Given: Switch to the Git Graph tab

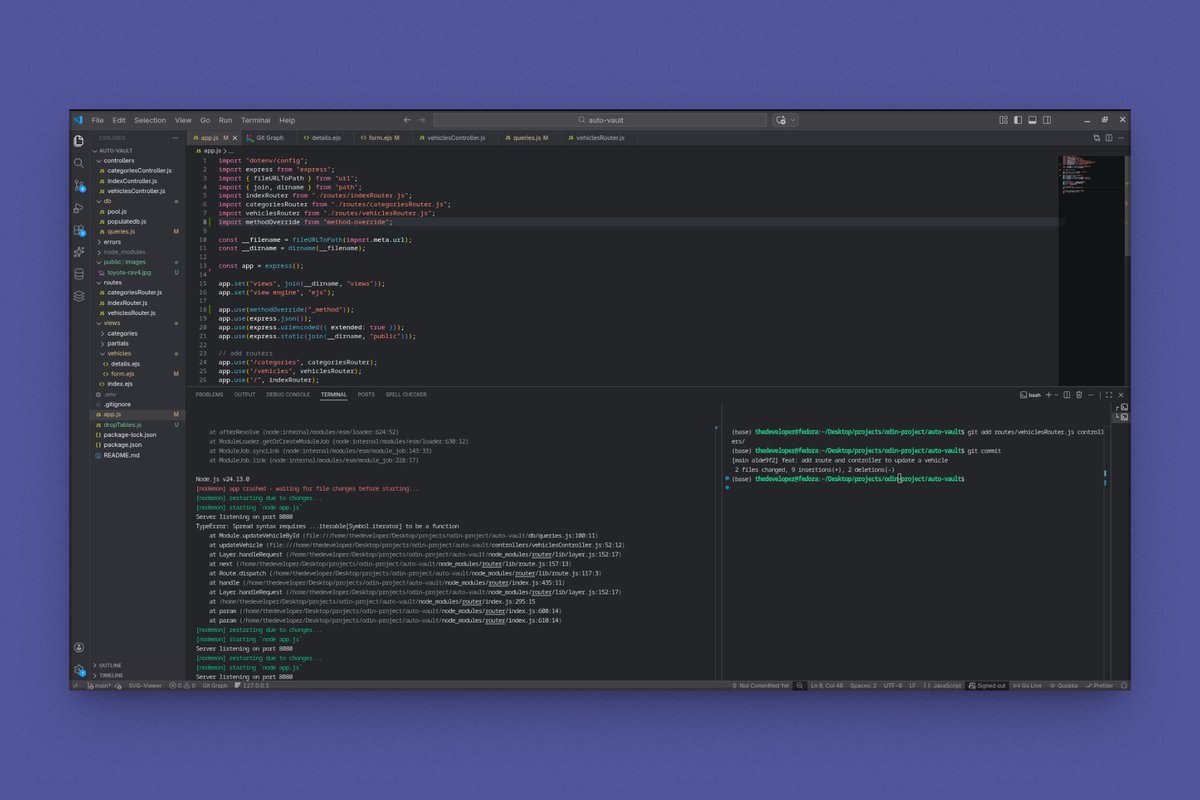Looking at the screenshot, I should tap(269, 138).
